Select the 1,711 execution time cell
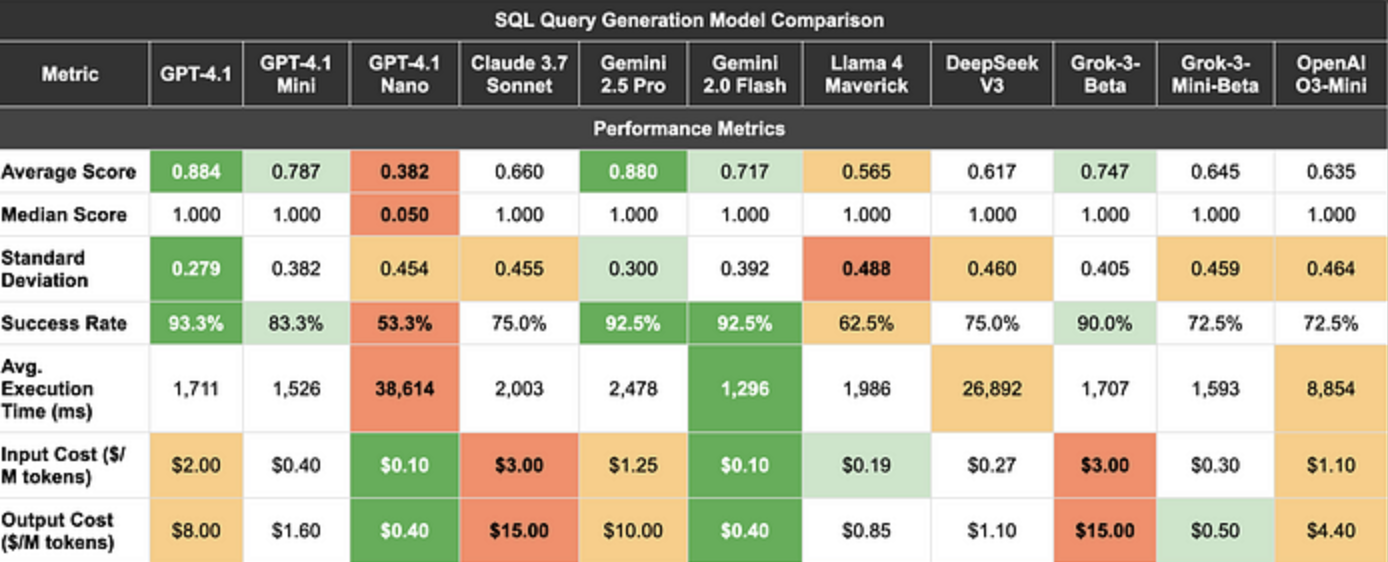Viewport: 1388px width, 562px height. click(196, 388)
